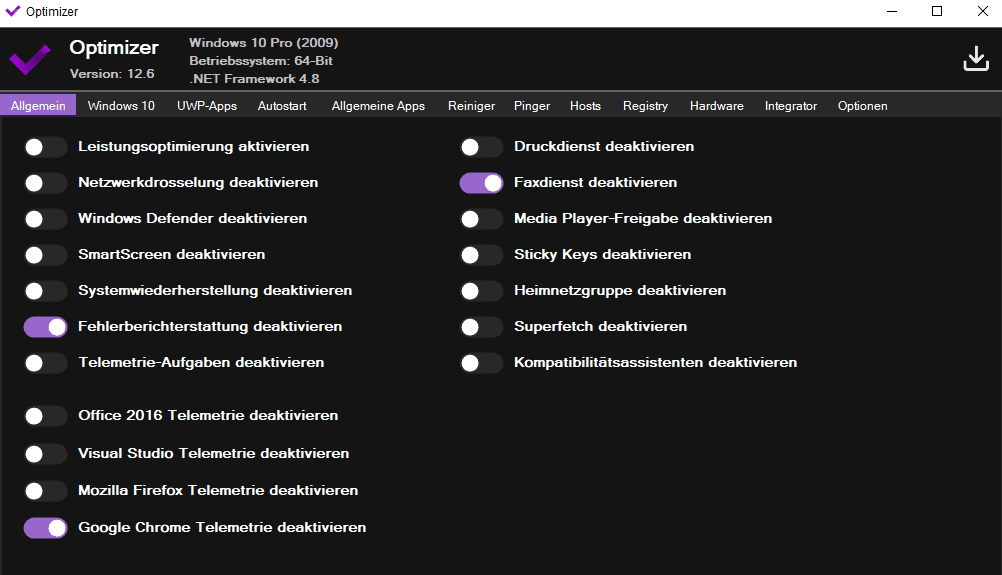Click the Optimizer title bar icon
Screen dimensions: 1002x575
(x=12, y=12)
